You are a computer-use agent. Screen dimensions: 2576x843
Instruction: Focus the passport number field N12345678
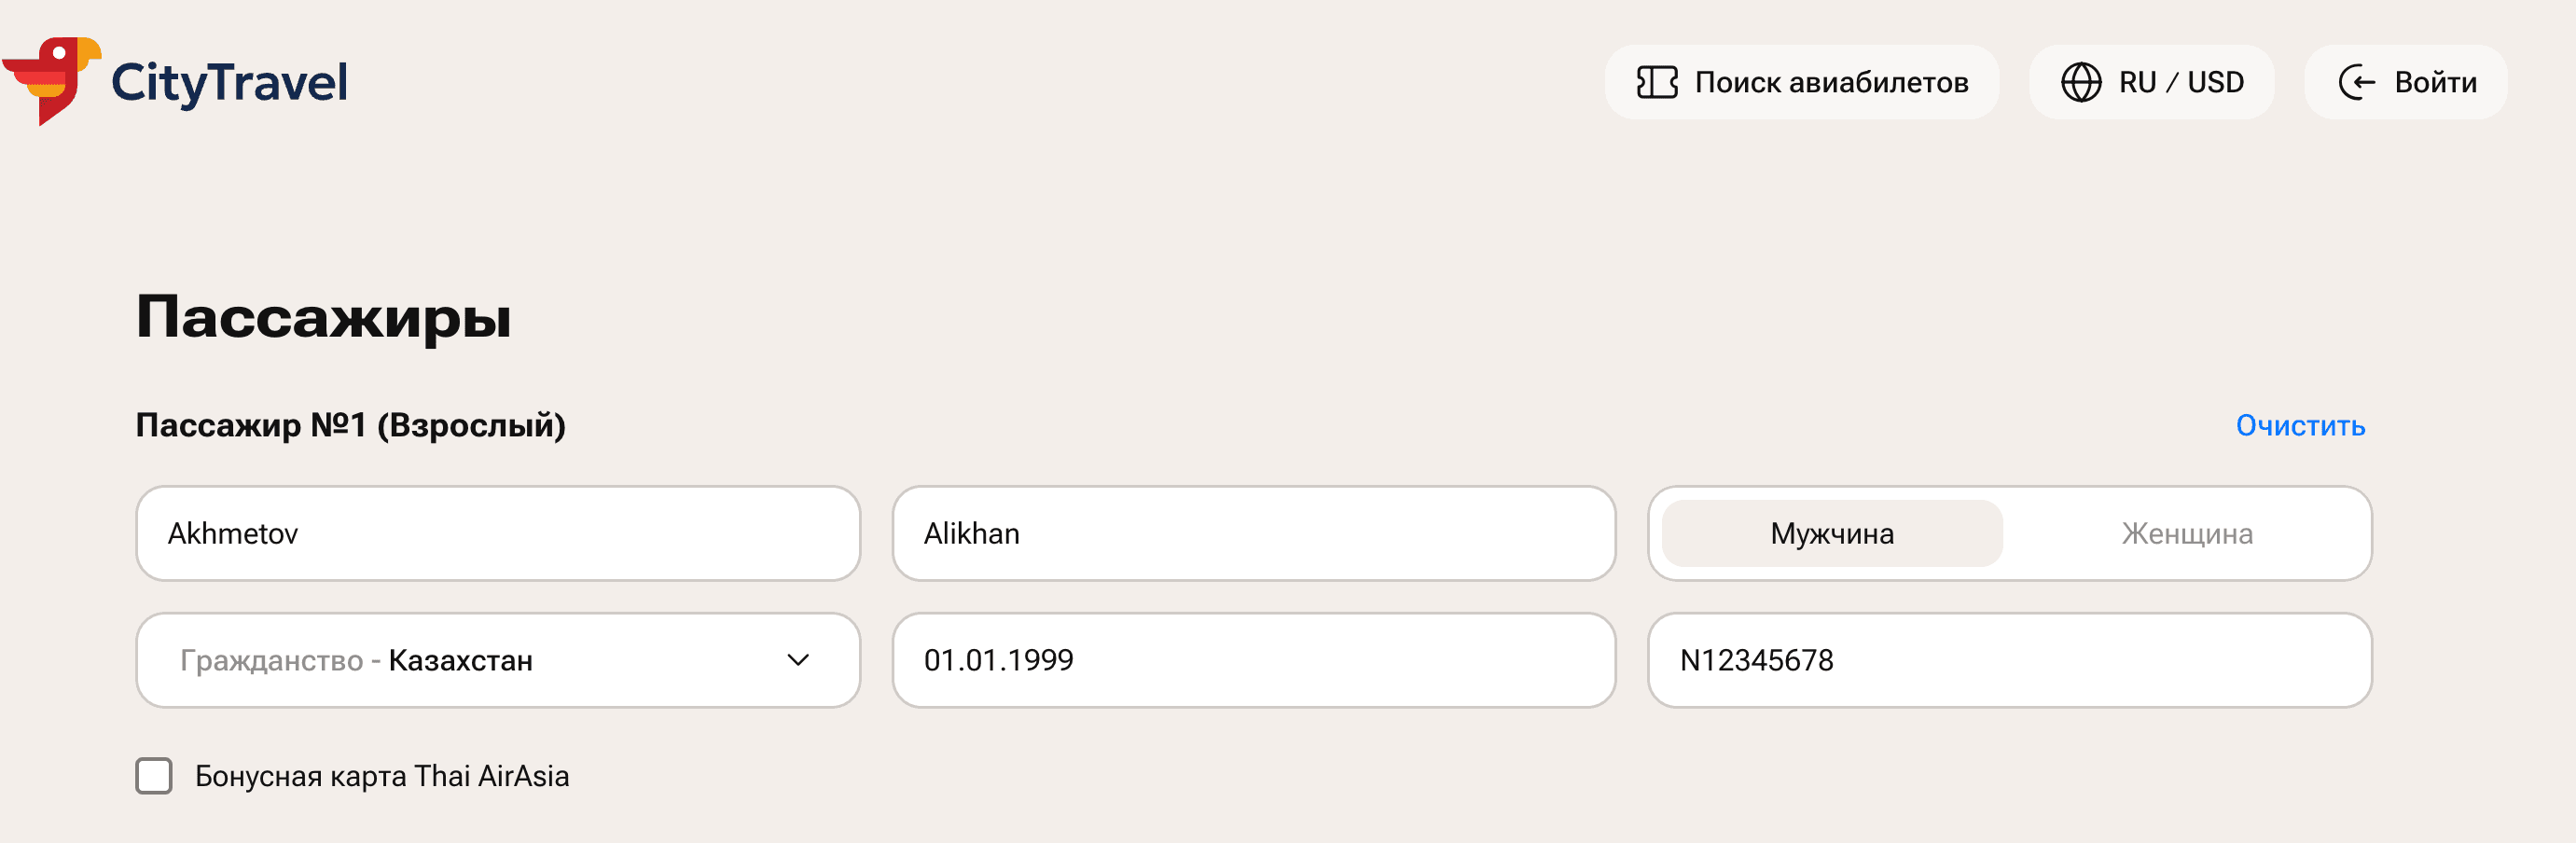[x=2009, y=660]
